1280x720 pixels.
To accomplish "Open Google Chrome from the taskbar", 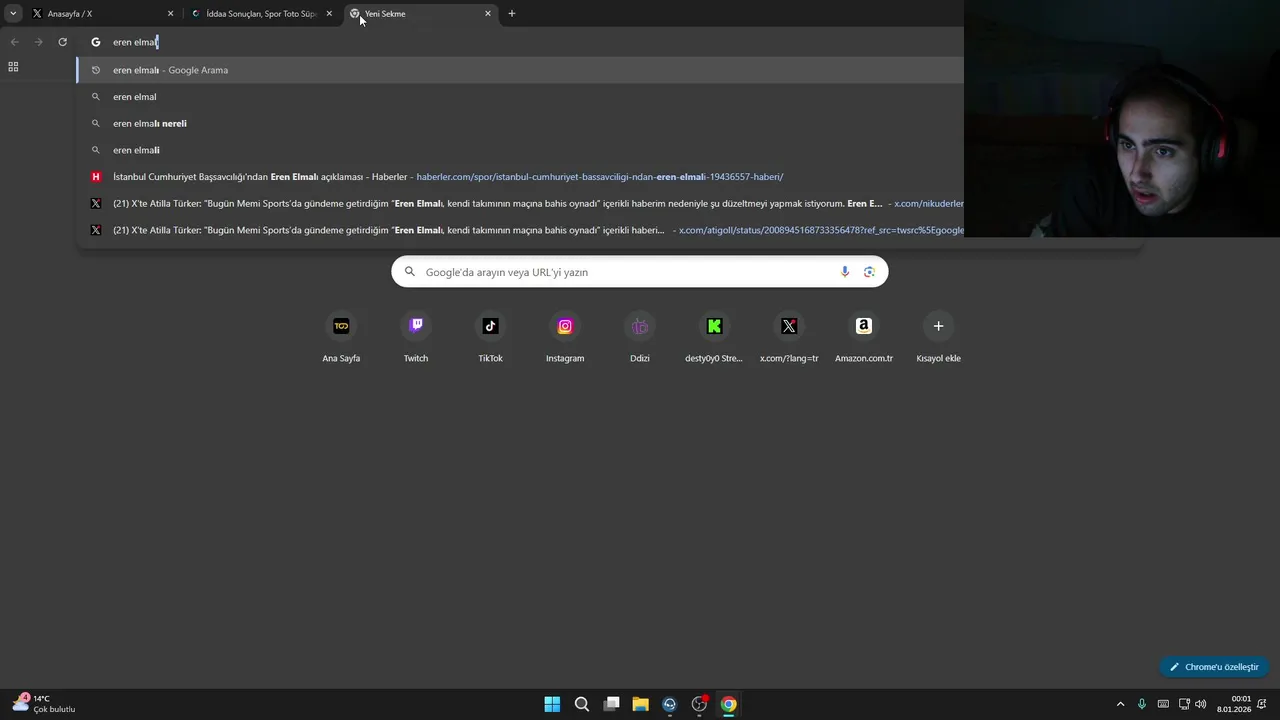I will point(729,704).
